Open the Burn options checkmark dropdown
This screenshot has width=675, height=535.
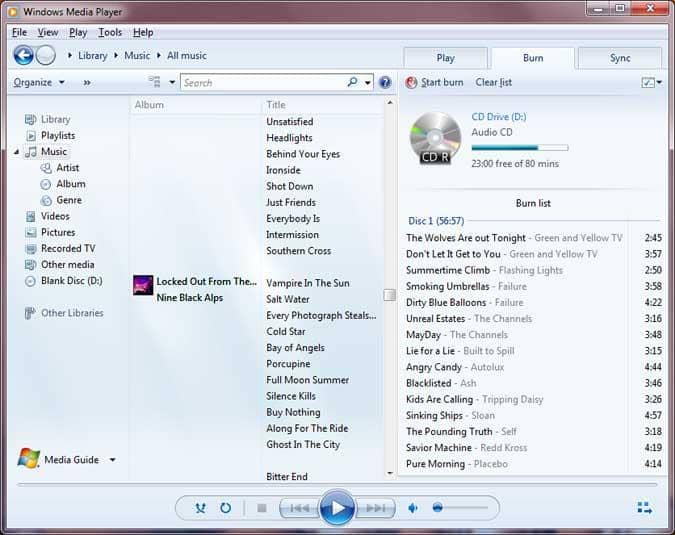[651, 82]
